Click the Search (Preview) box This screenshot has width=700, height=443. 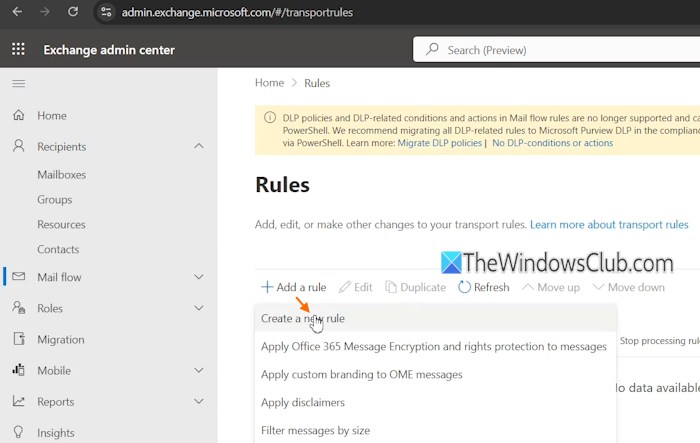coord(556,50)
